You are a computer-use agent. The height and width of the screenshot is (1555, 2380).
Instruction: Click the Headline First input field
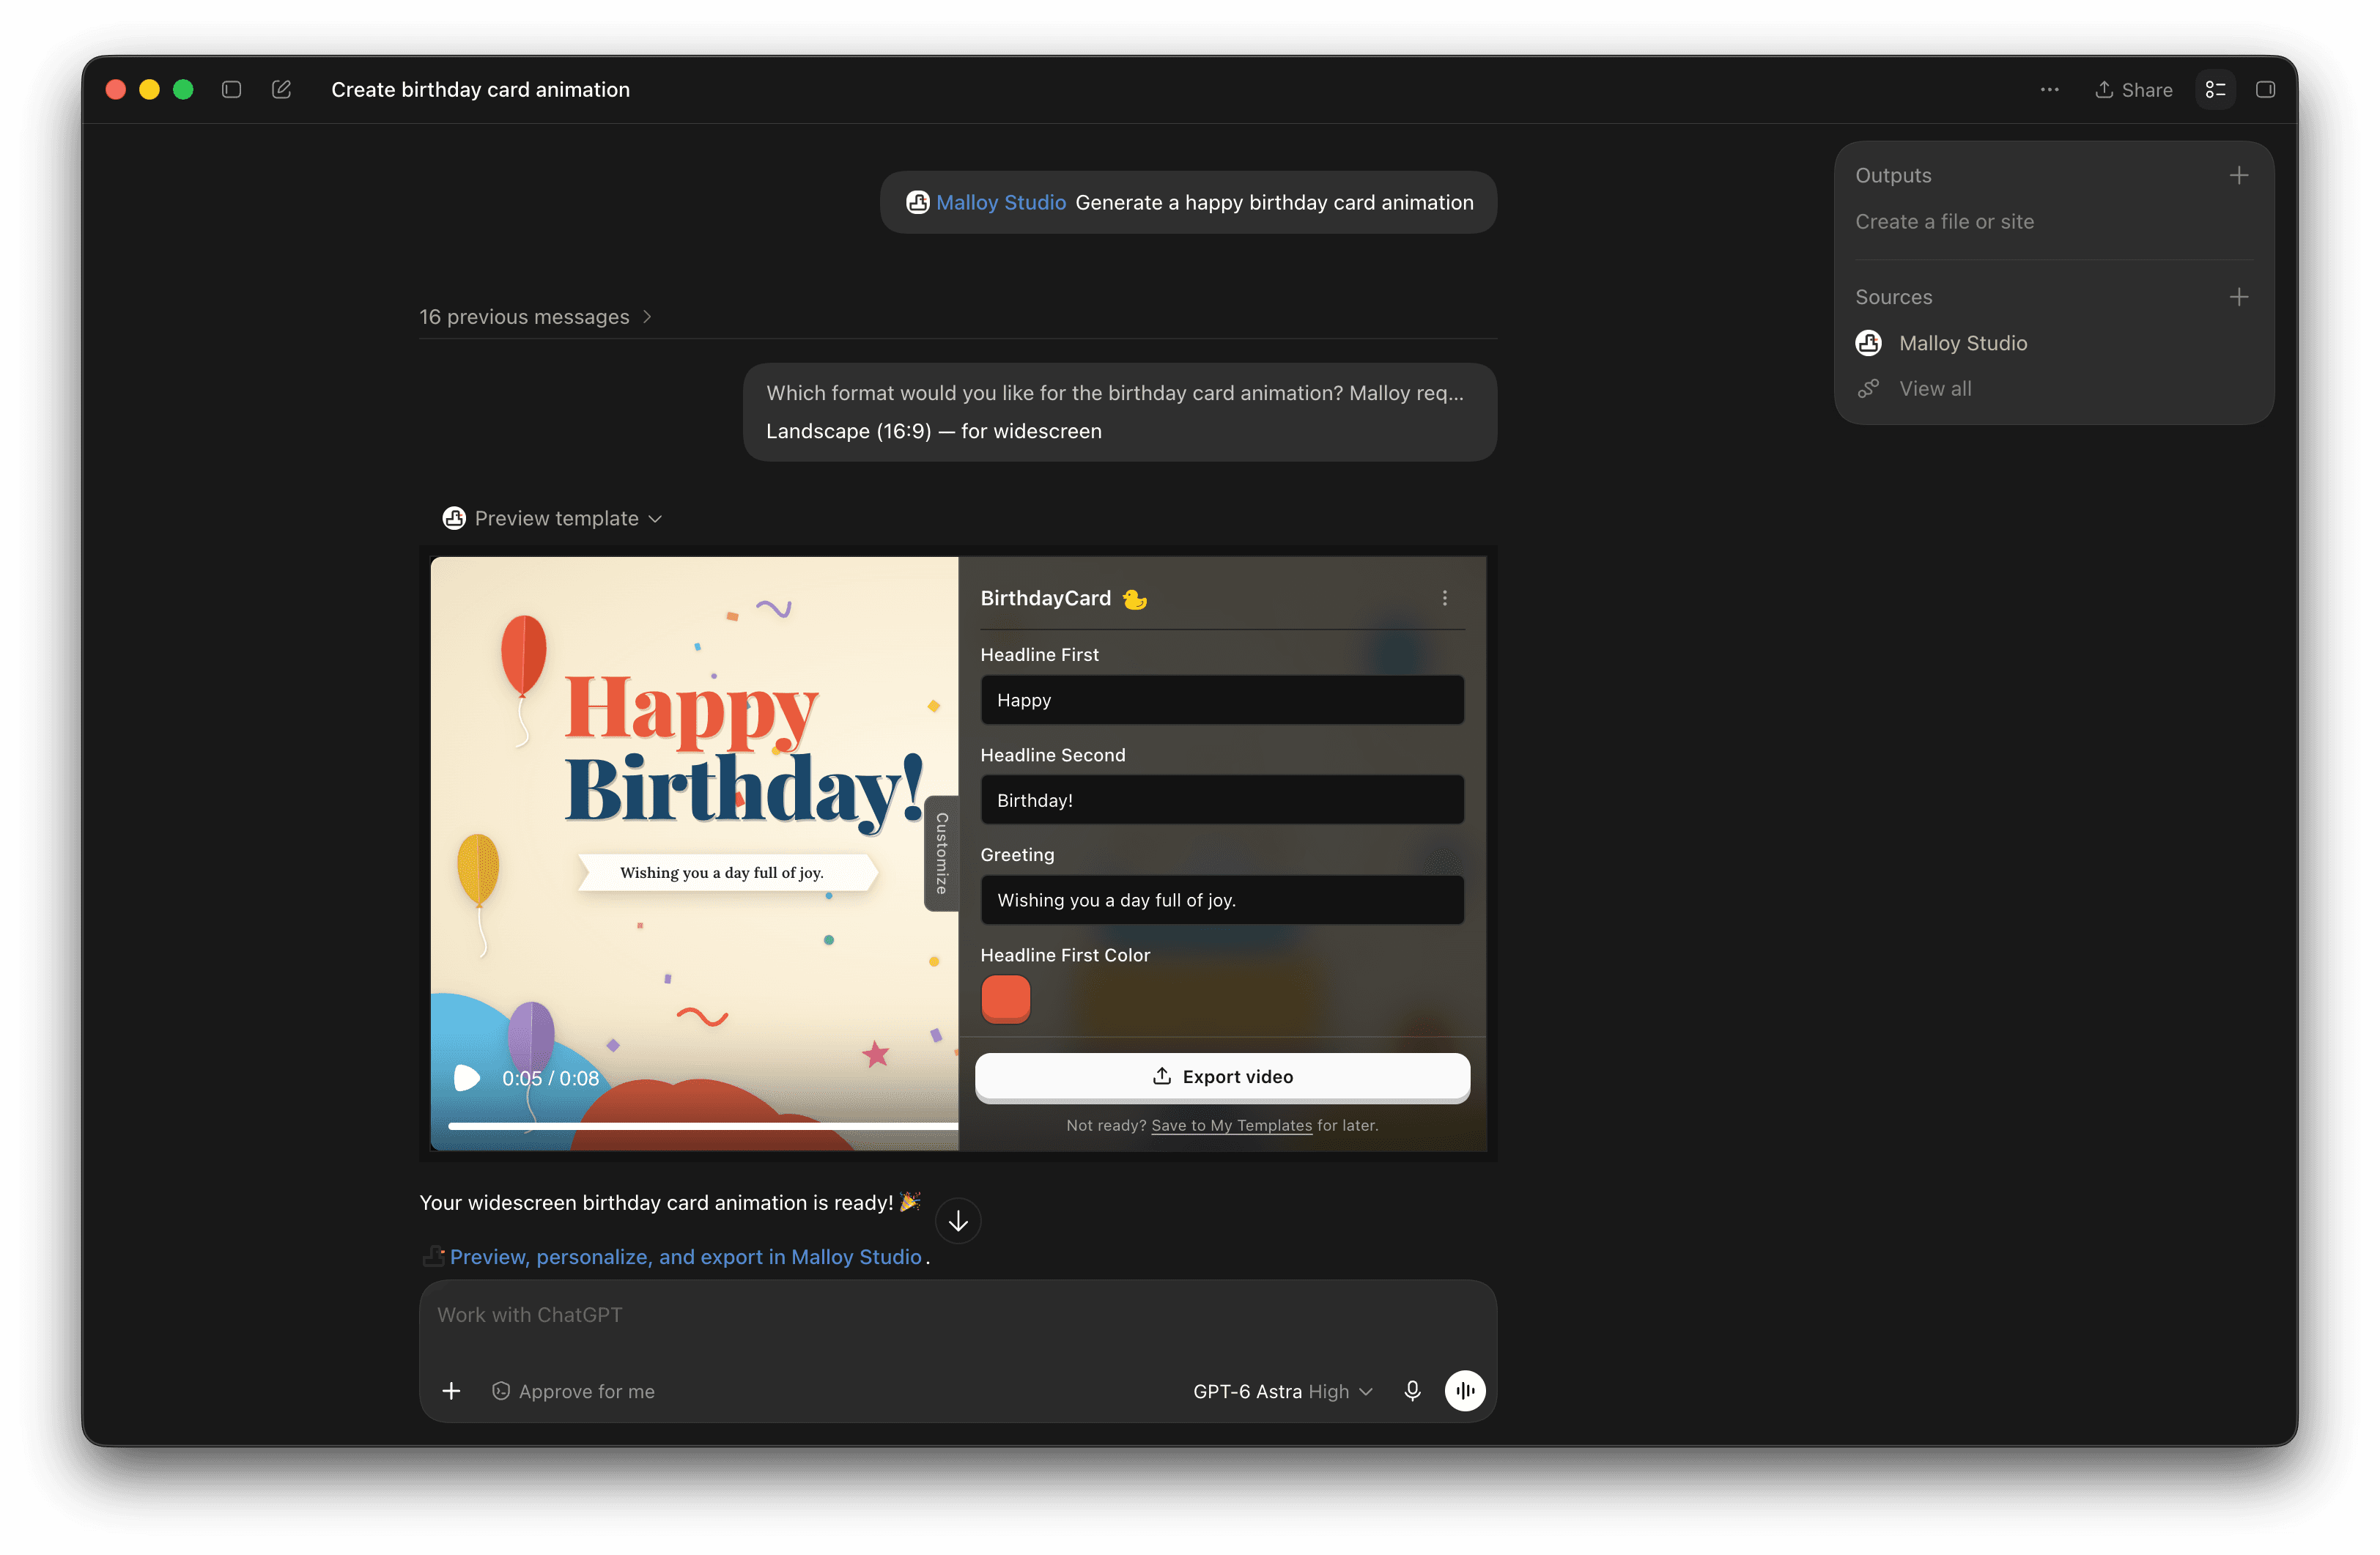(x=1222, y=700)
